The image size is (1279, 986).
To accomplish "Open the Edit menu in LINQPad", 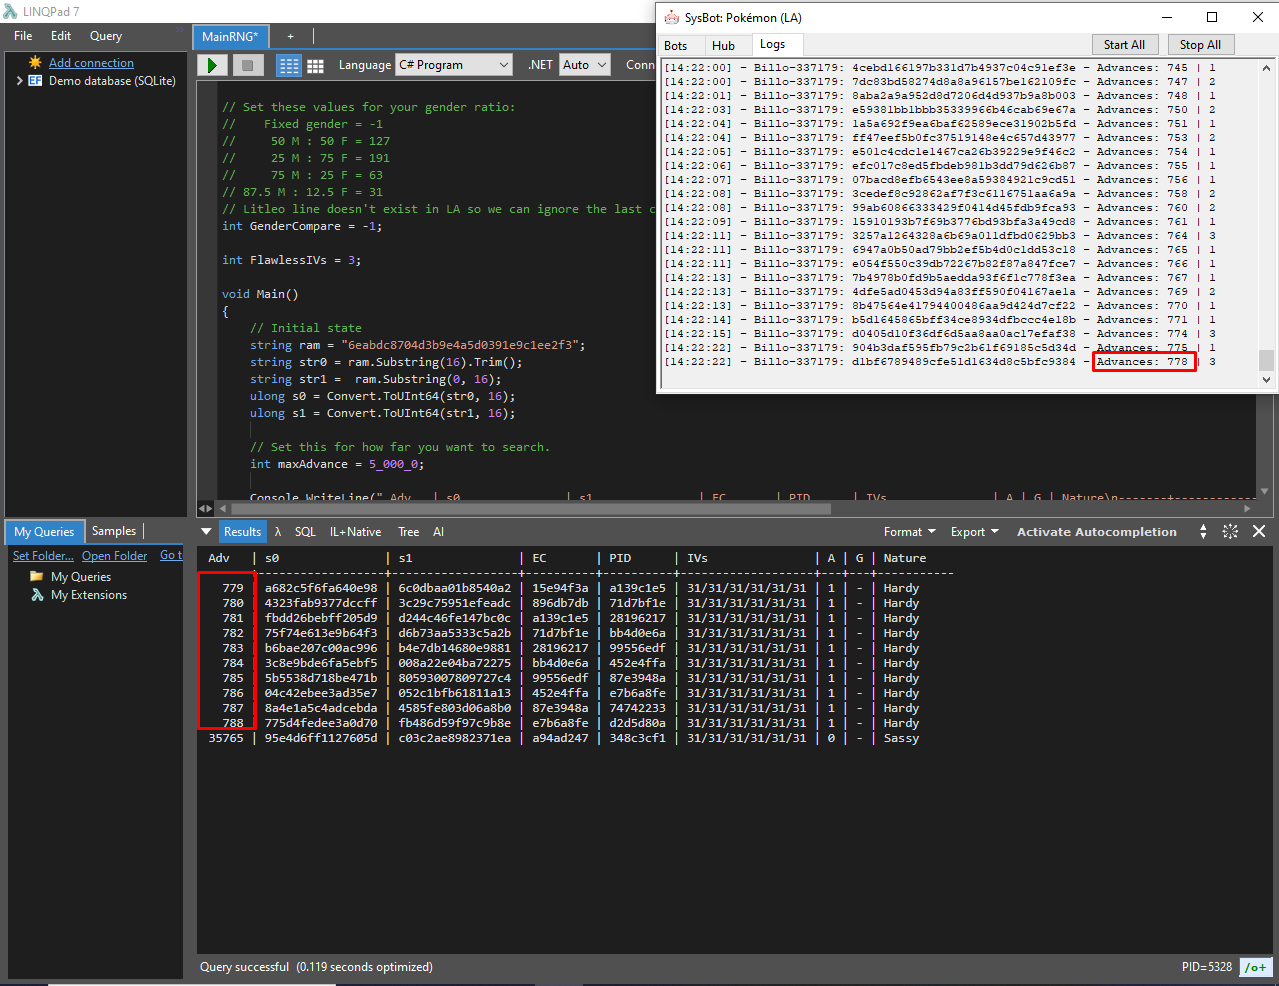I will click(x=61, y=36).
